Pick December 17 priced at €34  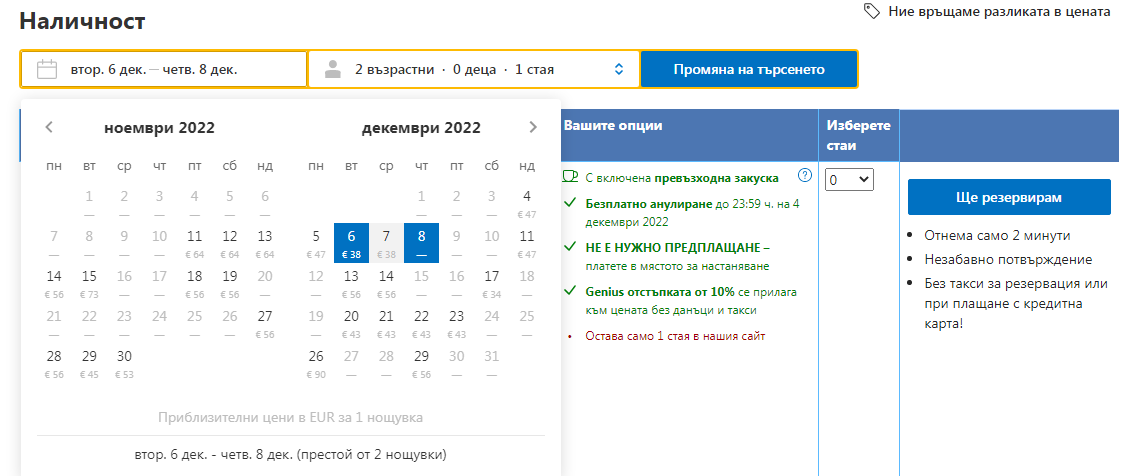point(491,282)
